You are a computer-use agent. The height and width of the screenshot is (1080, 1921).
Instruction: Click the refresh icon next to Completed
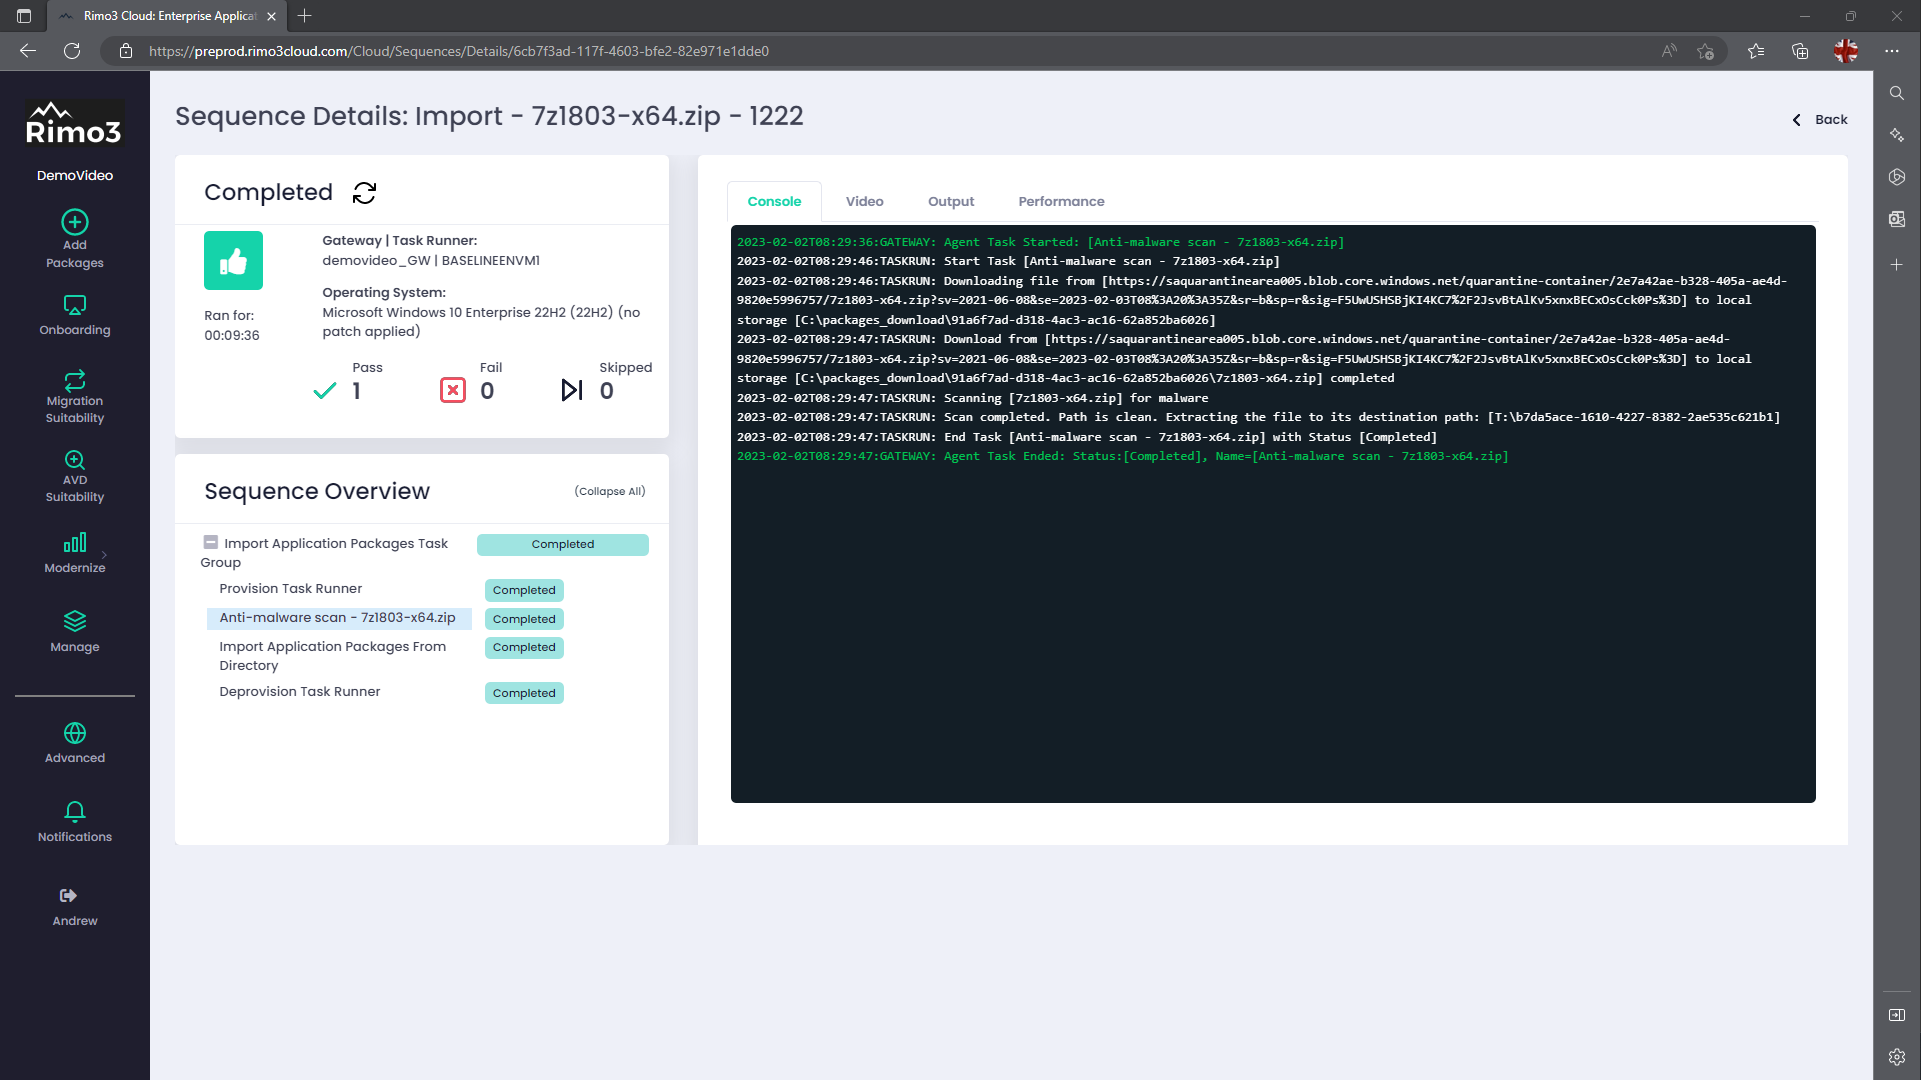364,193
